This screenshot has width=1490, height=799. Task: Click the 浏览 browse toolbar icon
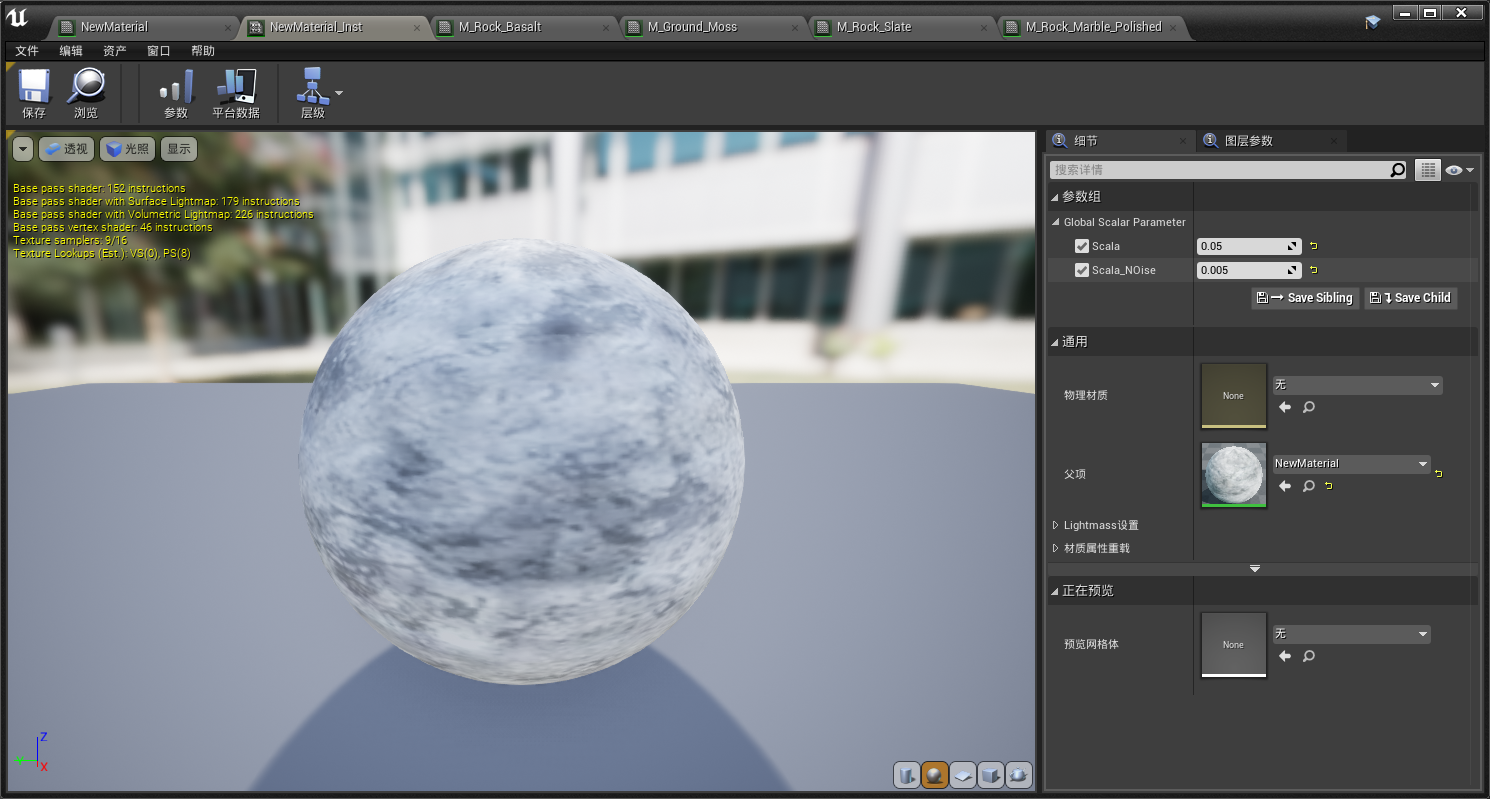coord(86,94)
